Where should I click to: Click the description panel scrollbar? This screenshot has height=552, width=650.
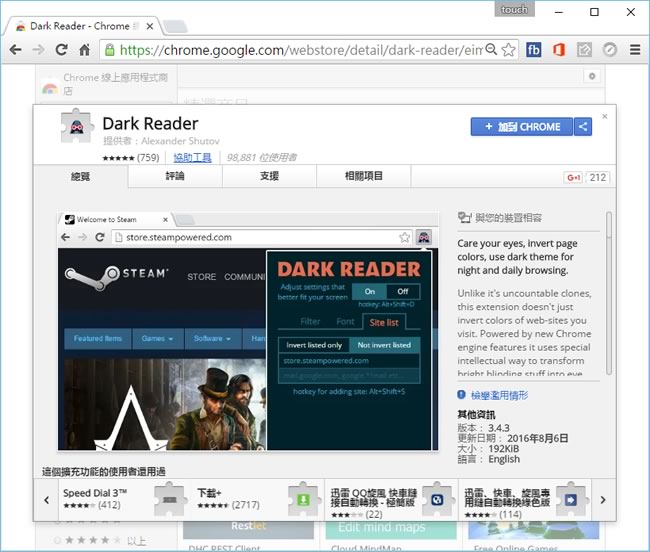click(609, 293)
